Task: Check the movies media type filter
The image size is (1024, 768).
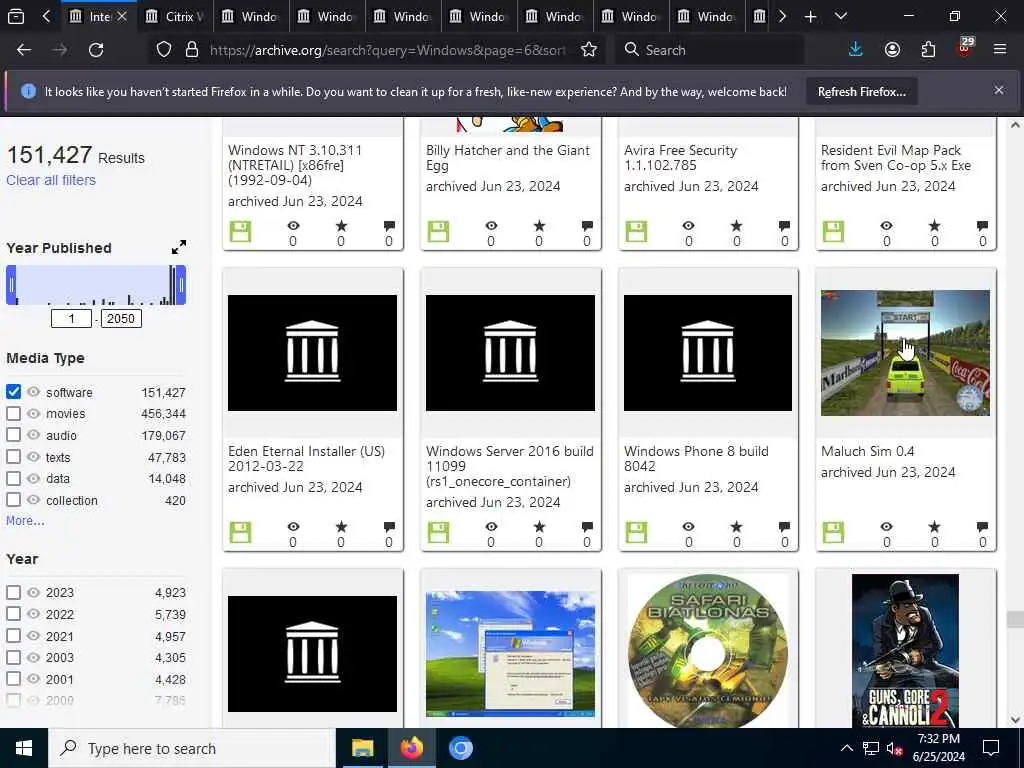Action: (13, 413)
